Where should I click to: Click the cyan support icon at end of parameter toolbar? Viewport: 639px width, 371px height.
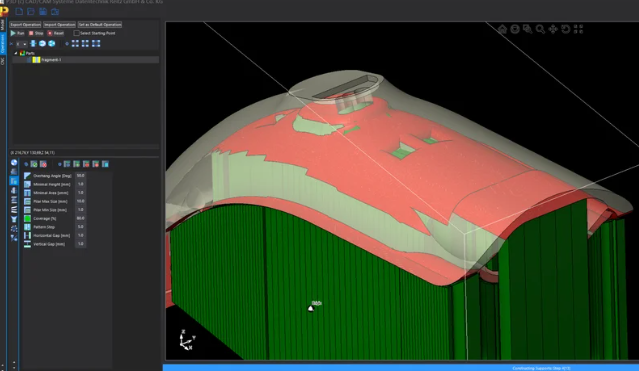pyautogui.click(x=106, y=164)
